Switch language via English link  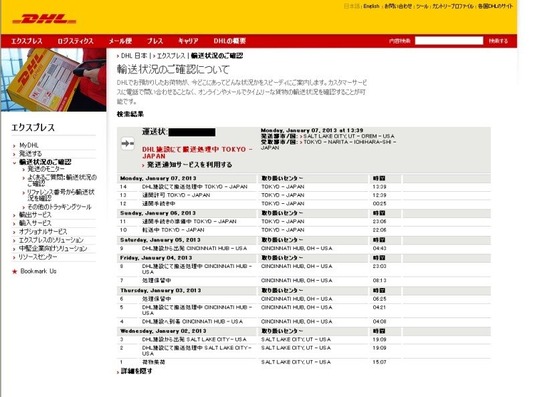pos(371,6)
